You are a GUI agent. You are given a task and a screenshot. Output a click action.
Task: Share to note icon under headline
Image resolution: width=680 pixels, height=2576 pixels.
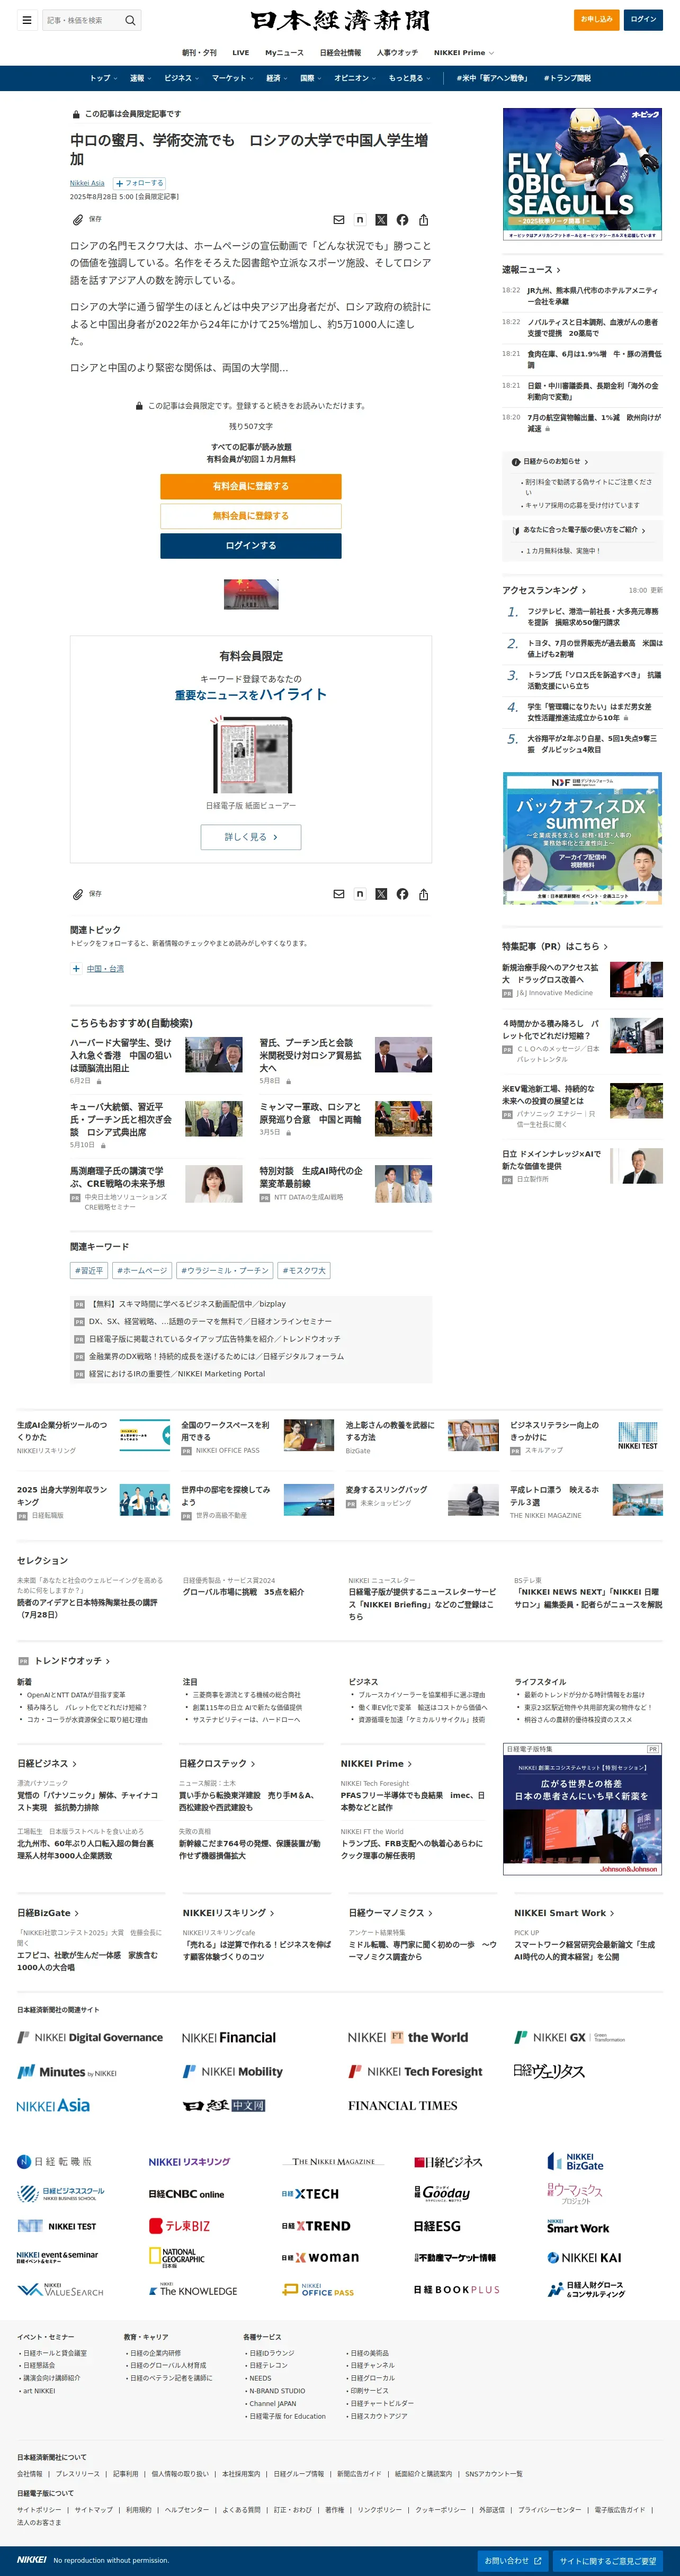(360, 220)
